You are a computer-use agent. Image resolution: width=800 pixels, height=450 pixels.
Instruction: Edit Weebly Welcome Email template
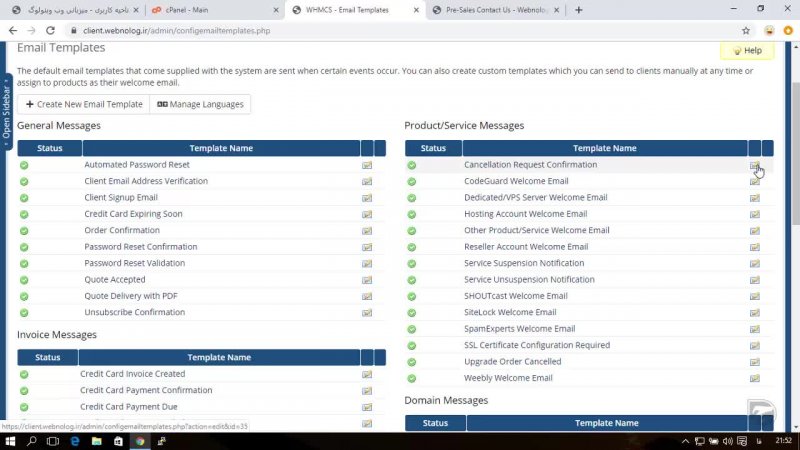point(755,378)
